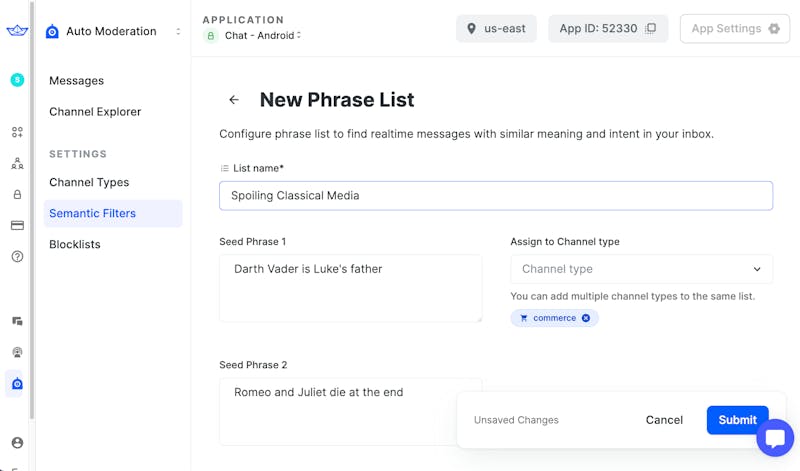The width and height of the screenshot is (800, 471).
Task: Open Channel Explorer in the sidebar
Action: pyautogui.click(x=95, y=112)
